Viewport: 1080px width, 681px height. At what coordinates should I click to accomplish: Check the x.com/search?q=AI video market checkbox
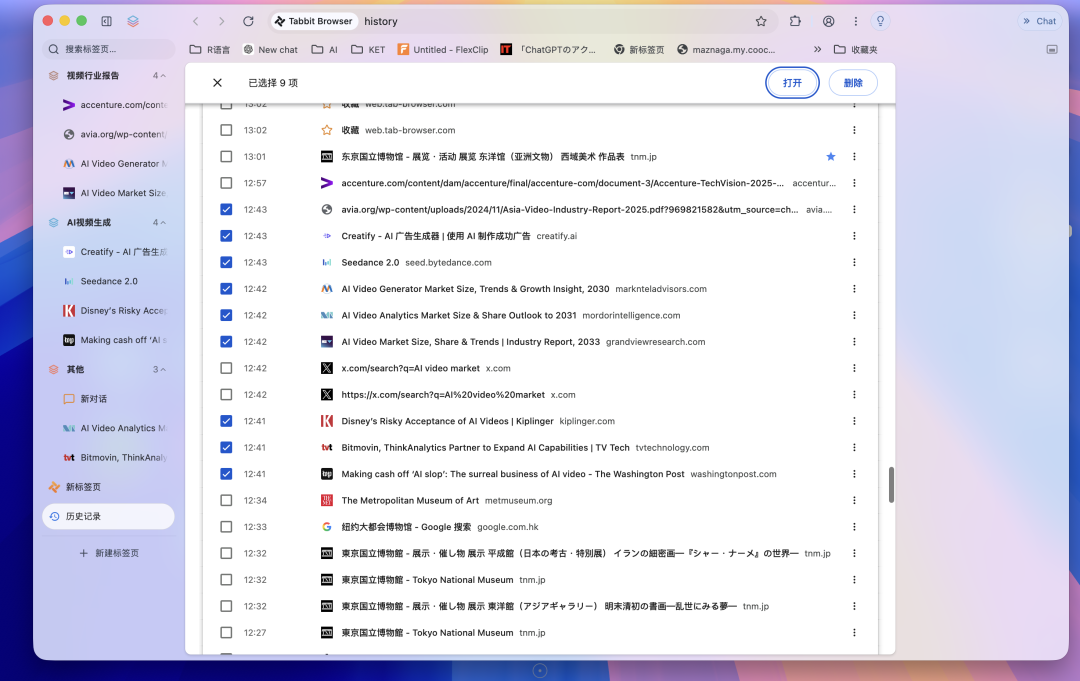(x=226, y=368)
